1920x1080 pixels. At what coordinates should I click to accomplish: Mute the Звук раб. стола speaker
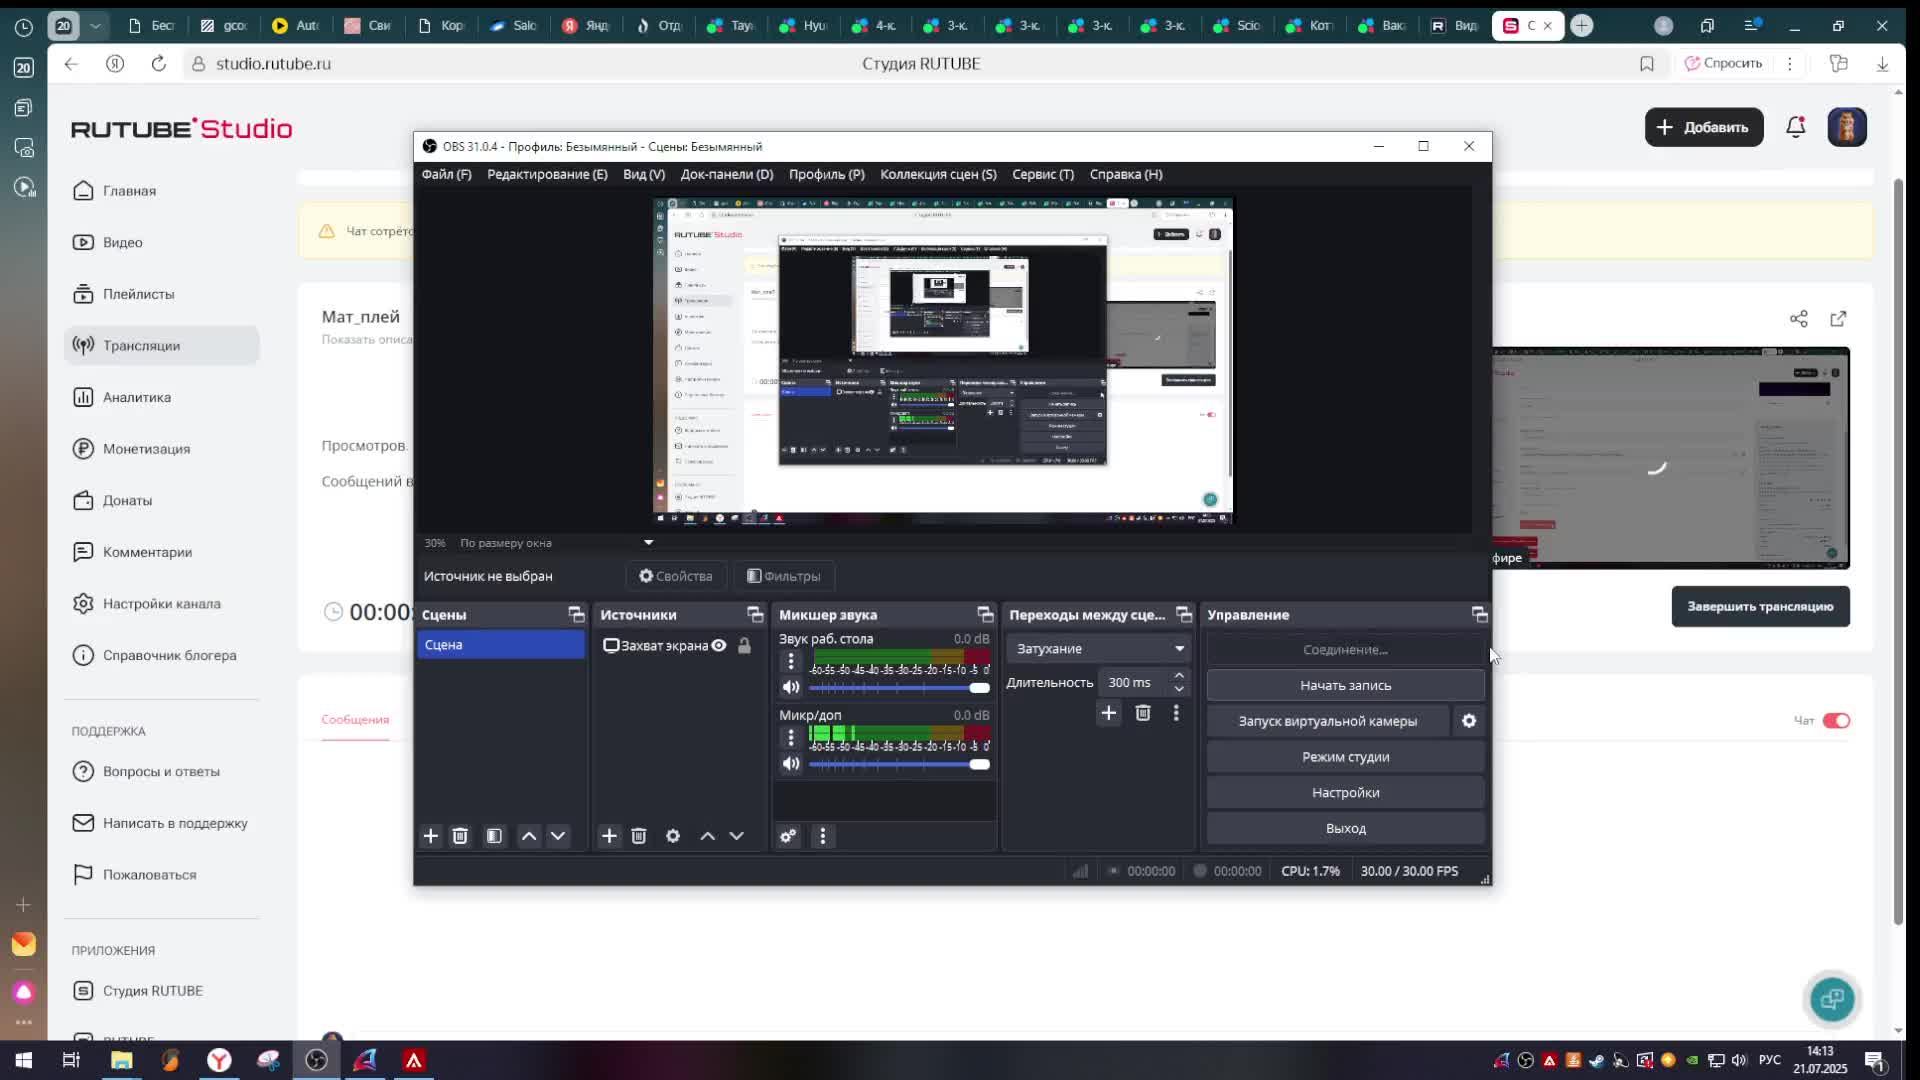coord(791,688)
